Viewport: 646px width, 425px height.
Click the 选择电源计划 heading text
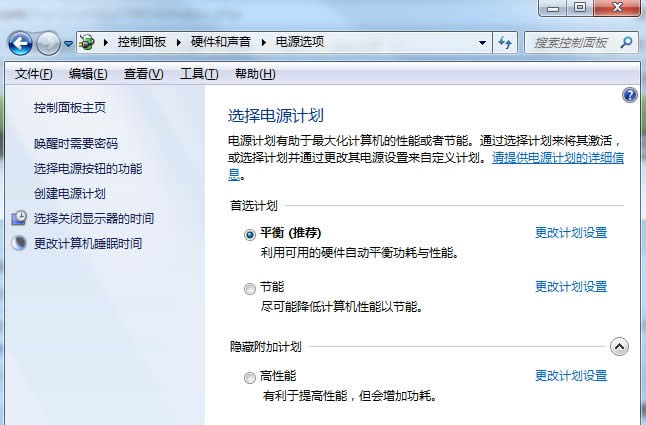(276, 116)
